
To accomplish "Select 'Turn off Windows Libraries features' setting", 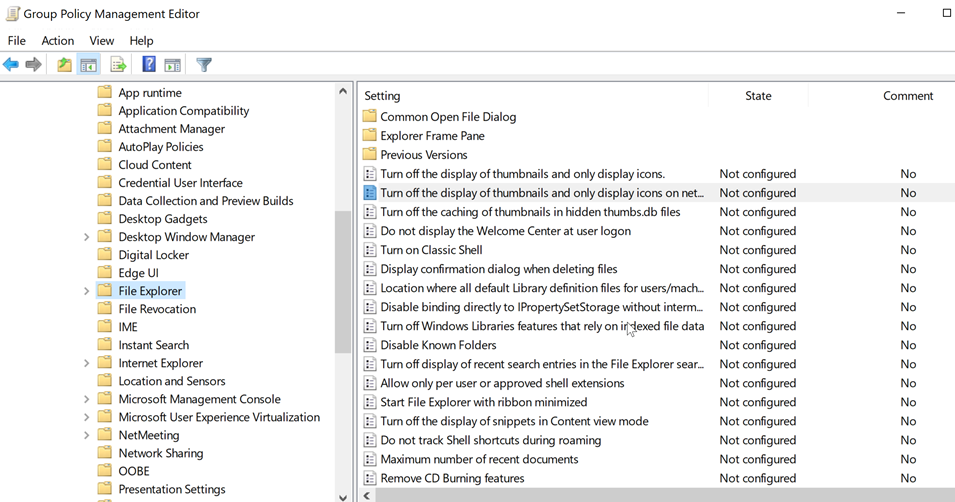I will point(542,326).
